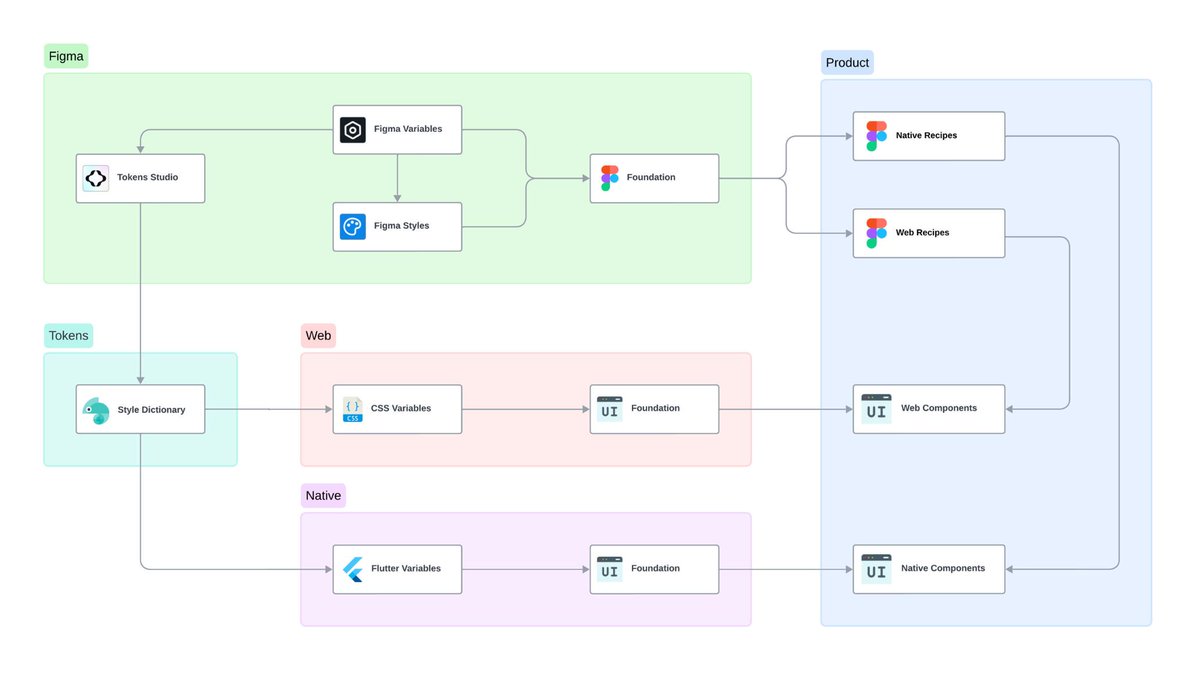Screen dimensions: 1200x678
Task: Select the Product group label
Action: 847,62
